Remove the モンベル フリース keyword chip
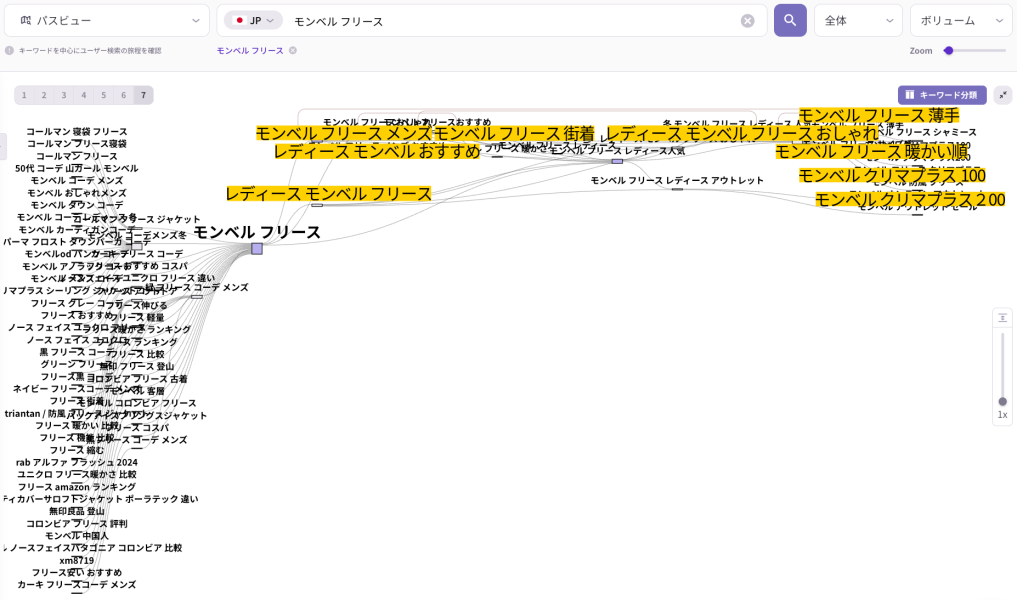1017x600 pixels. click(293, 51)
